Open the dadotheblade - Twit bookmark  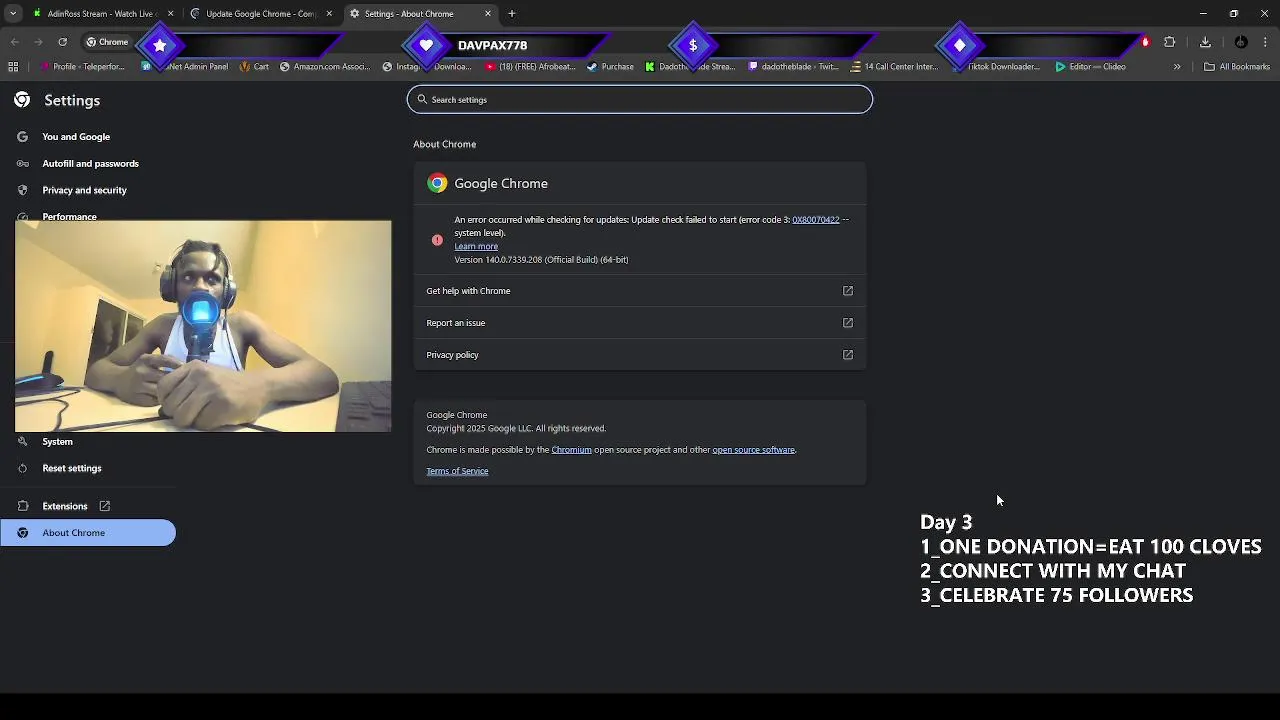(x=794, y=67)
